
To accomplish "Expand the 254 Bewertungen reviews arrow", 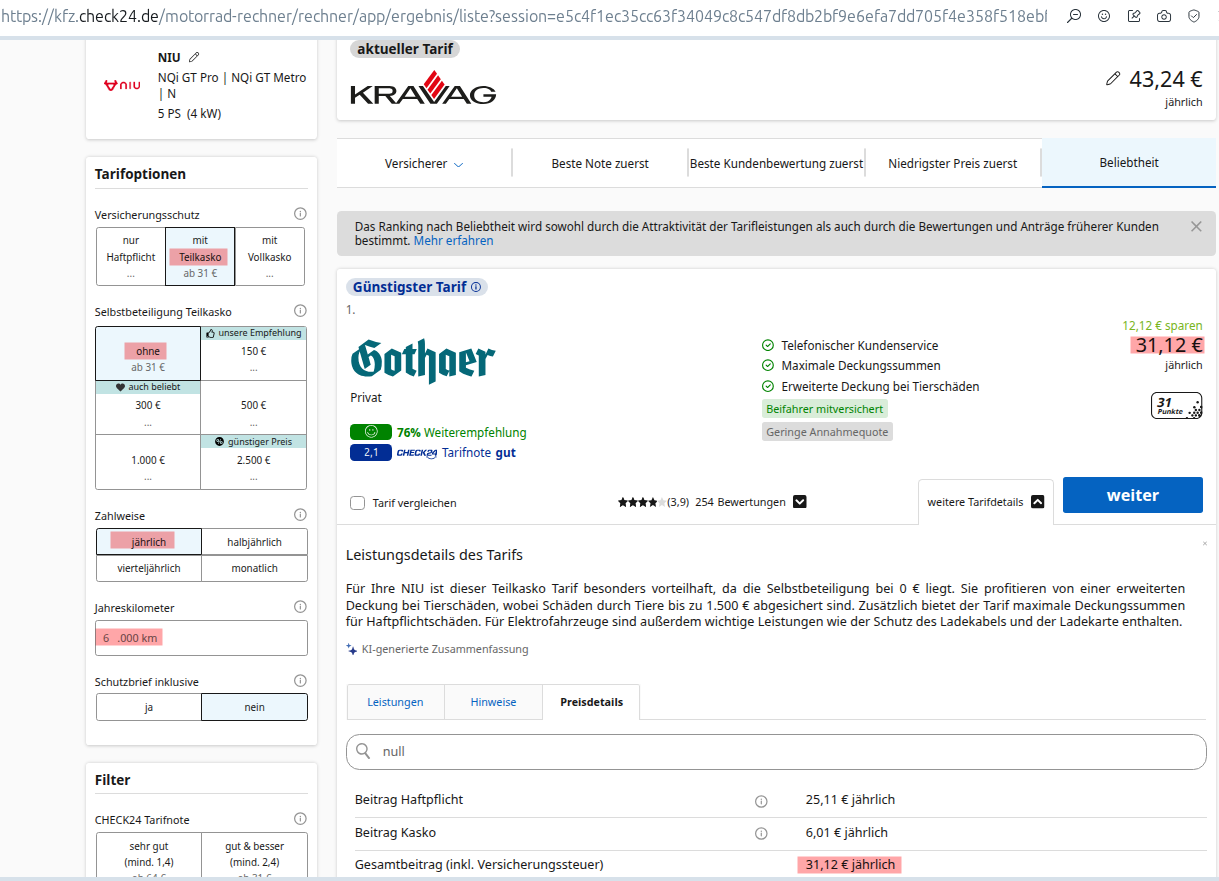I will tap(799, 502).
